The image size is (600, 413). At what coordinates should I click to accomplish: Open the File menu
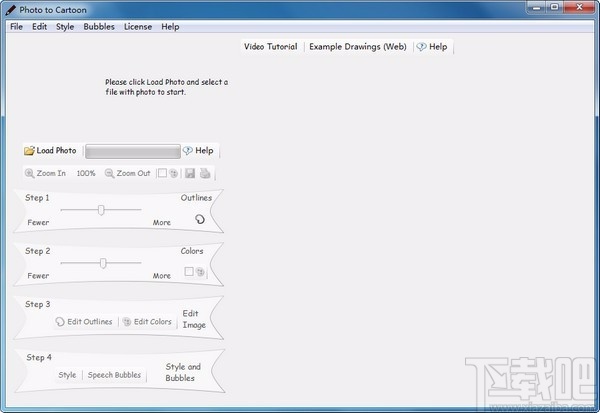click(16, 27)
